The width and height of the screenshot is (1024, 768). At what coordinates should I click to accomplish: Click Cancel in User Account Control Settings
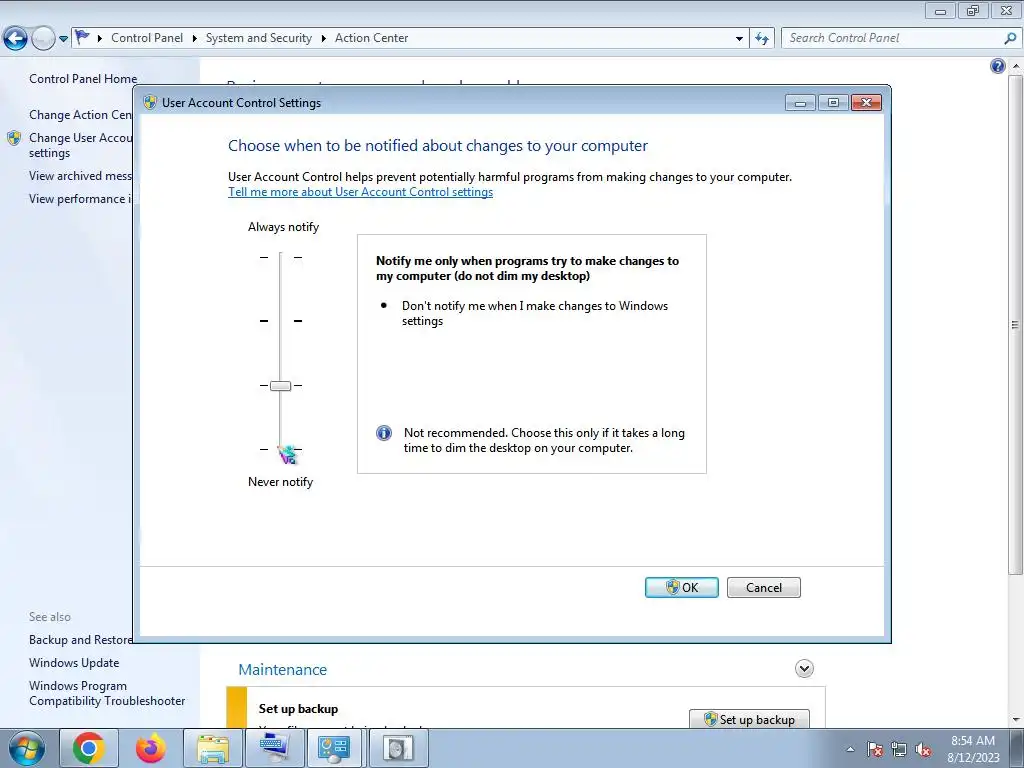pyautogui.click(x=763, y=587)
